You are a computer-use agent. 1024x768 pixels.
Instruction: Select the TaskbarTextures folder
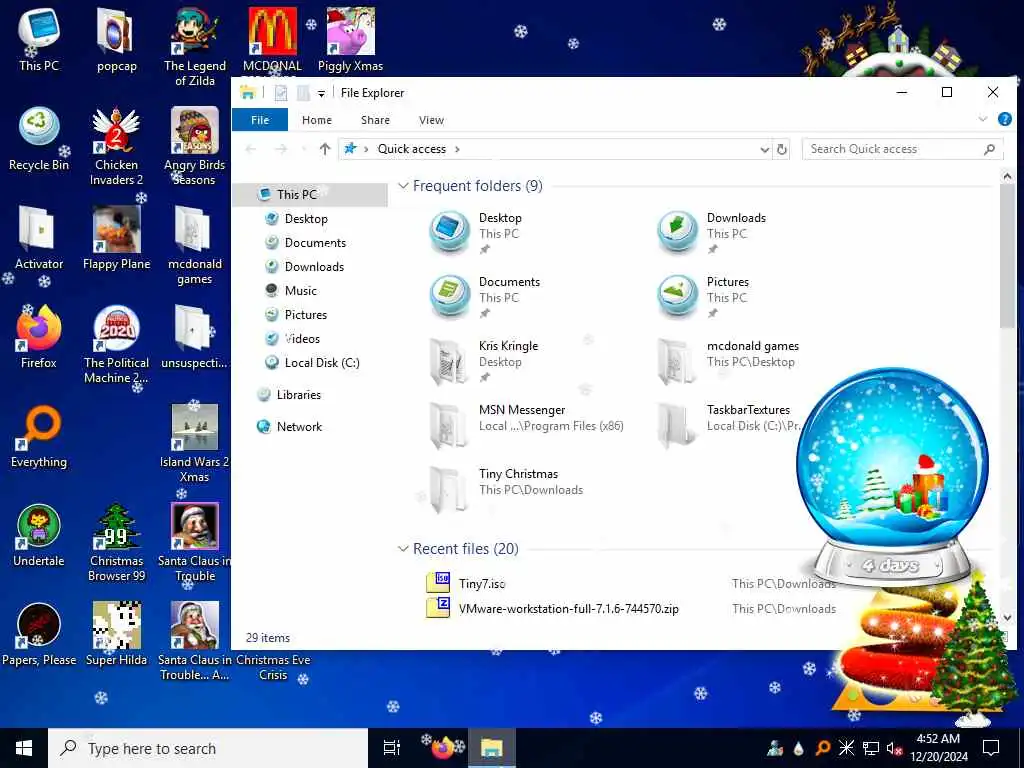727,424
